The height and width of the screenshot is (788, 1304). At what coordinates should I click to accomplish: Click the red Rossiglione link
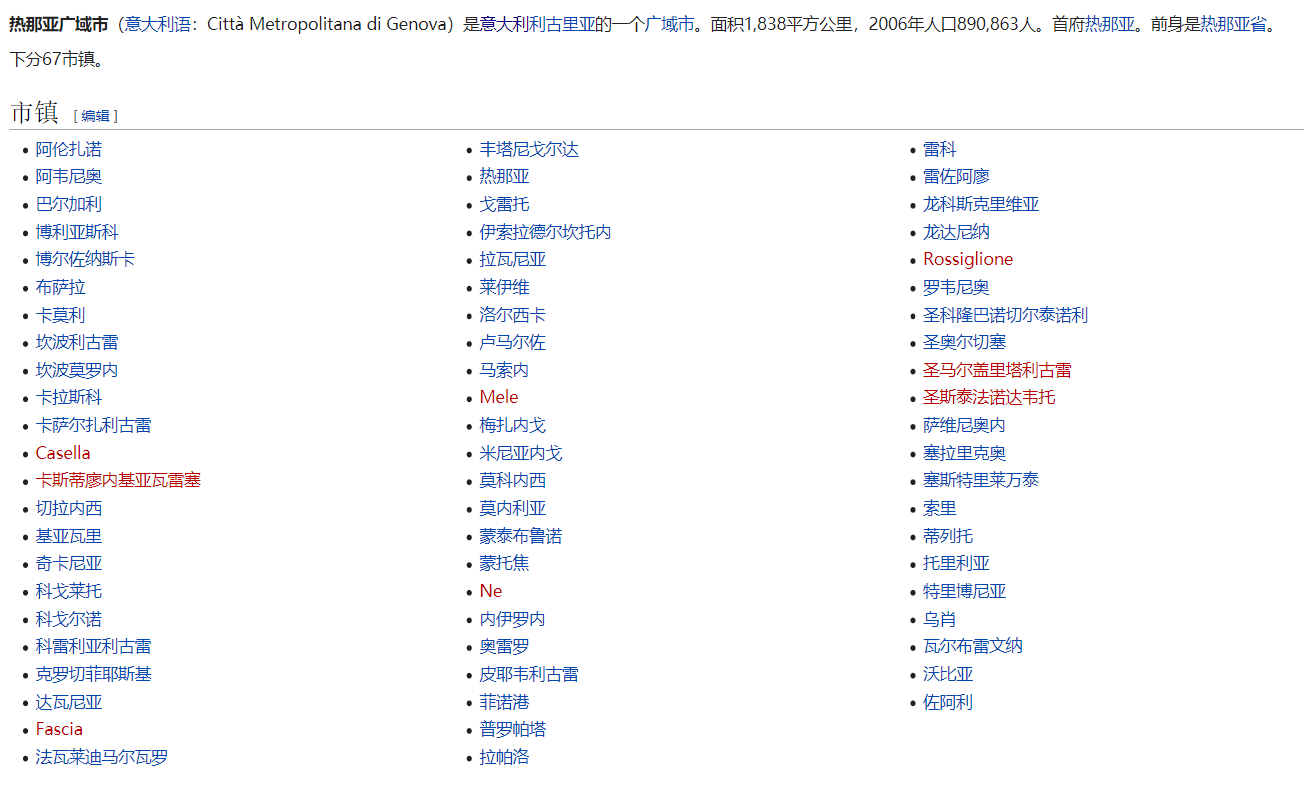tap(968, 260)
